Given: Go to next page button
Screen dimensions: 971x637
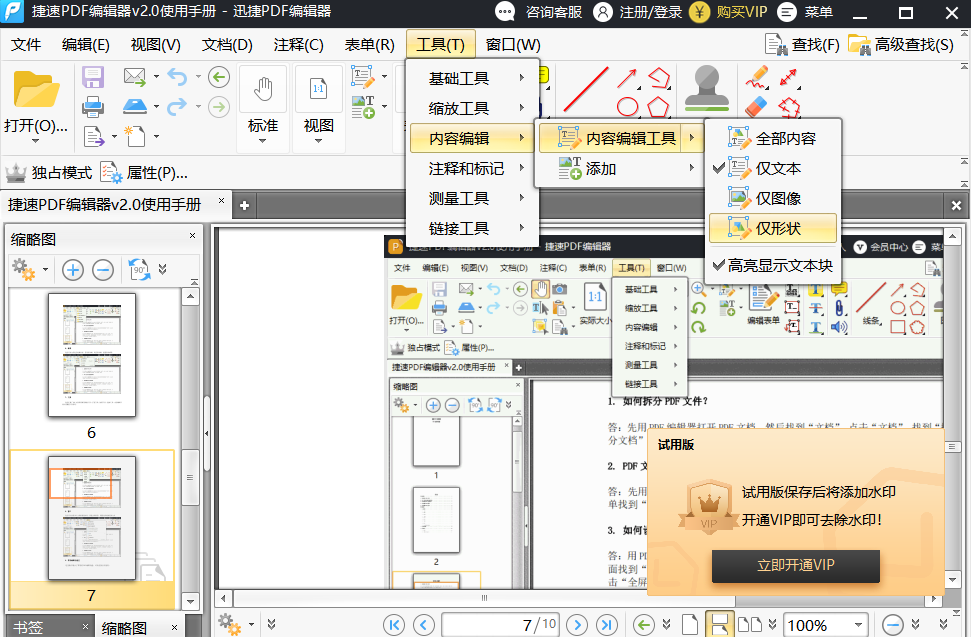Looking at the screenshot, I should click(577, 625).
